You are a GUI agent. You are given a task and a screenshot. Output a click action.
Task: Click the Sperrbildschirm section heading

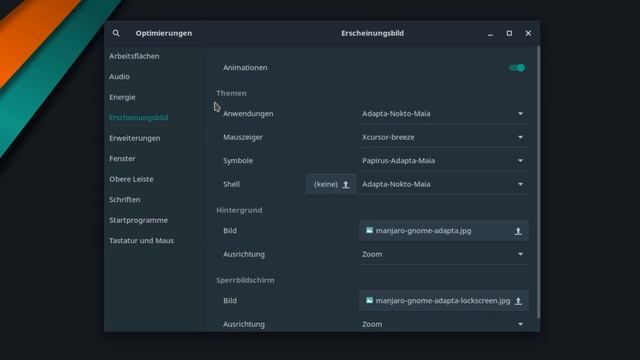[x=245, y=280]
